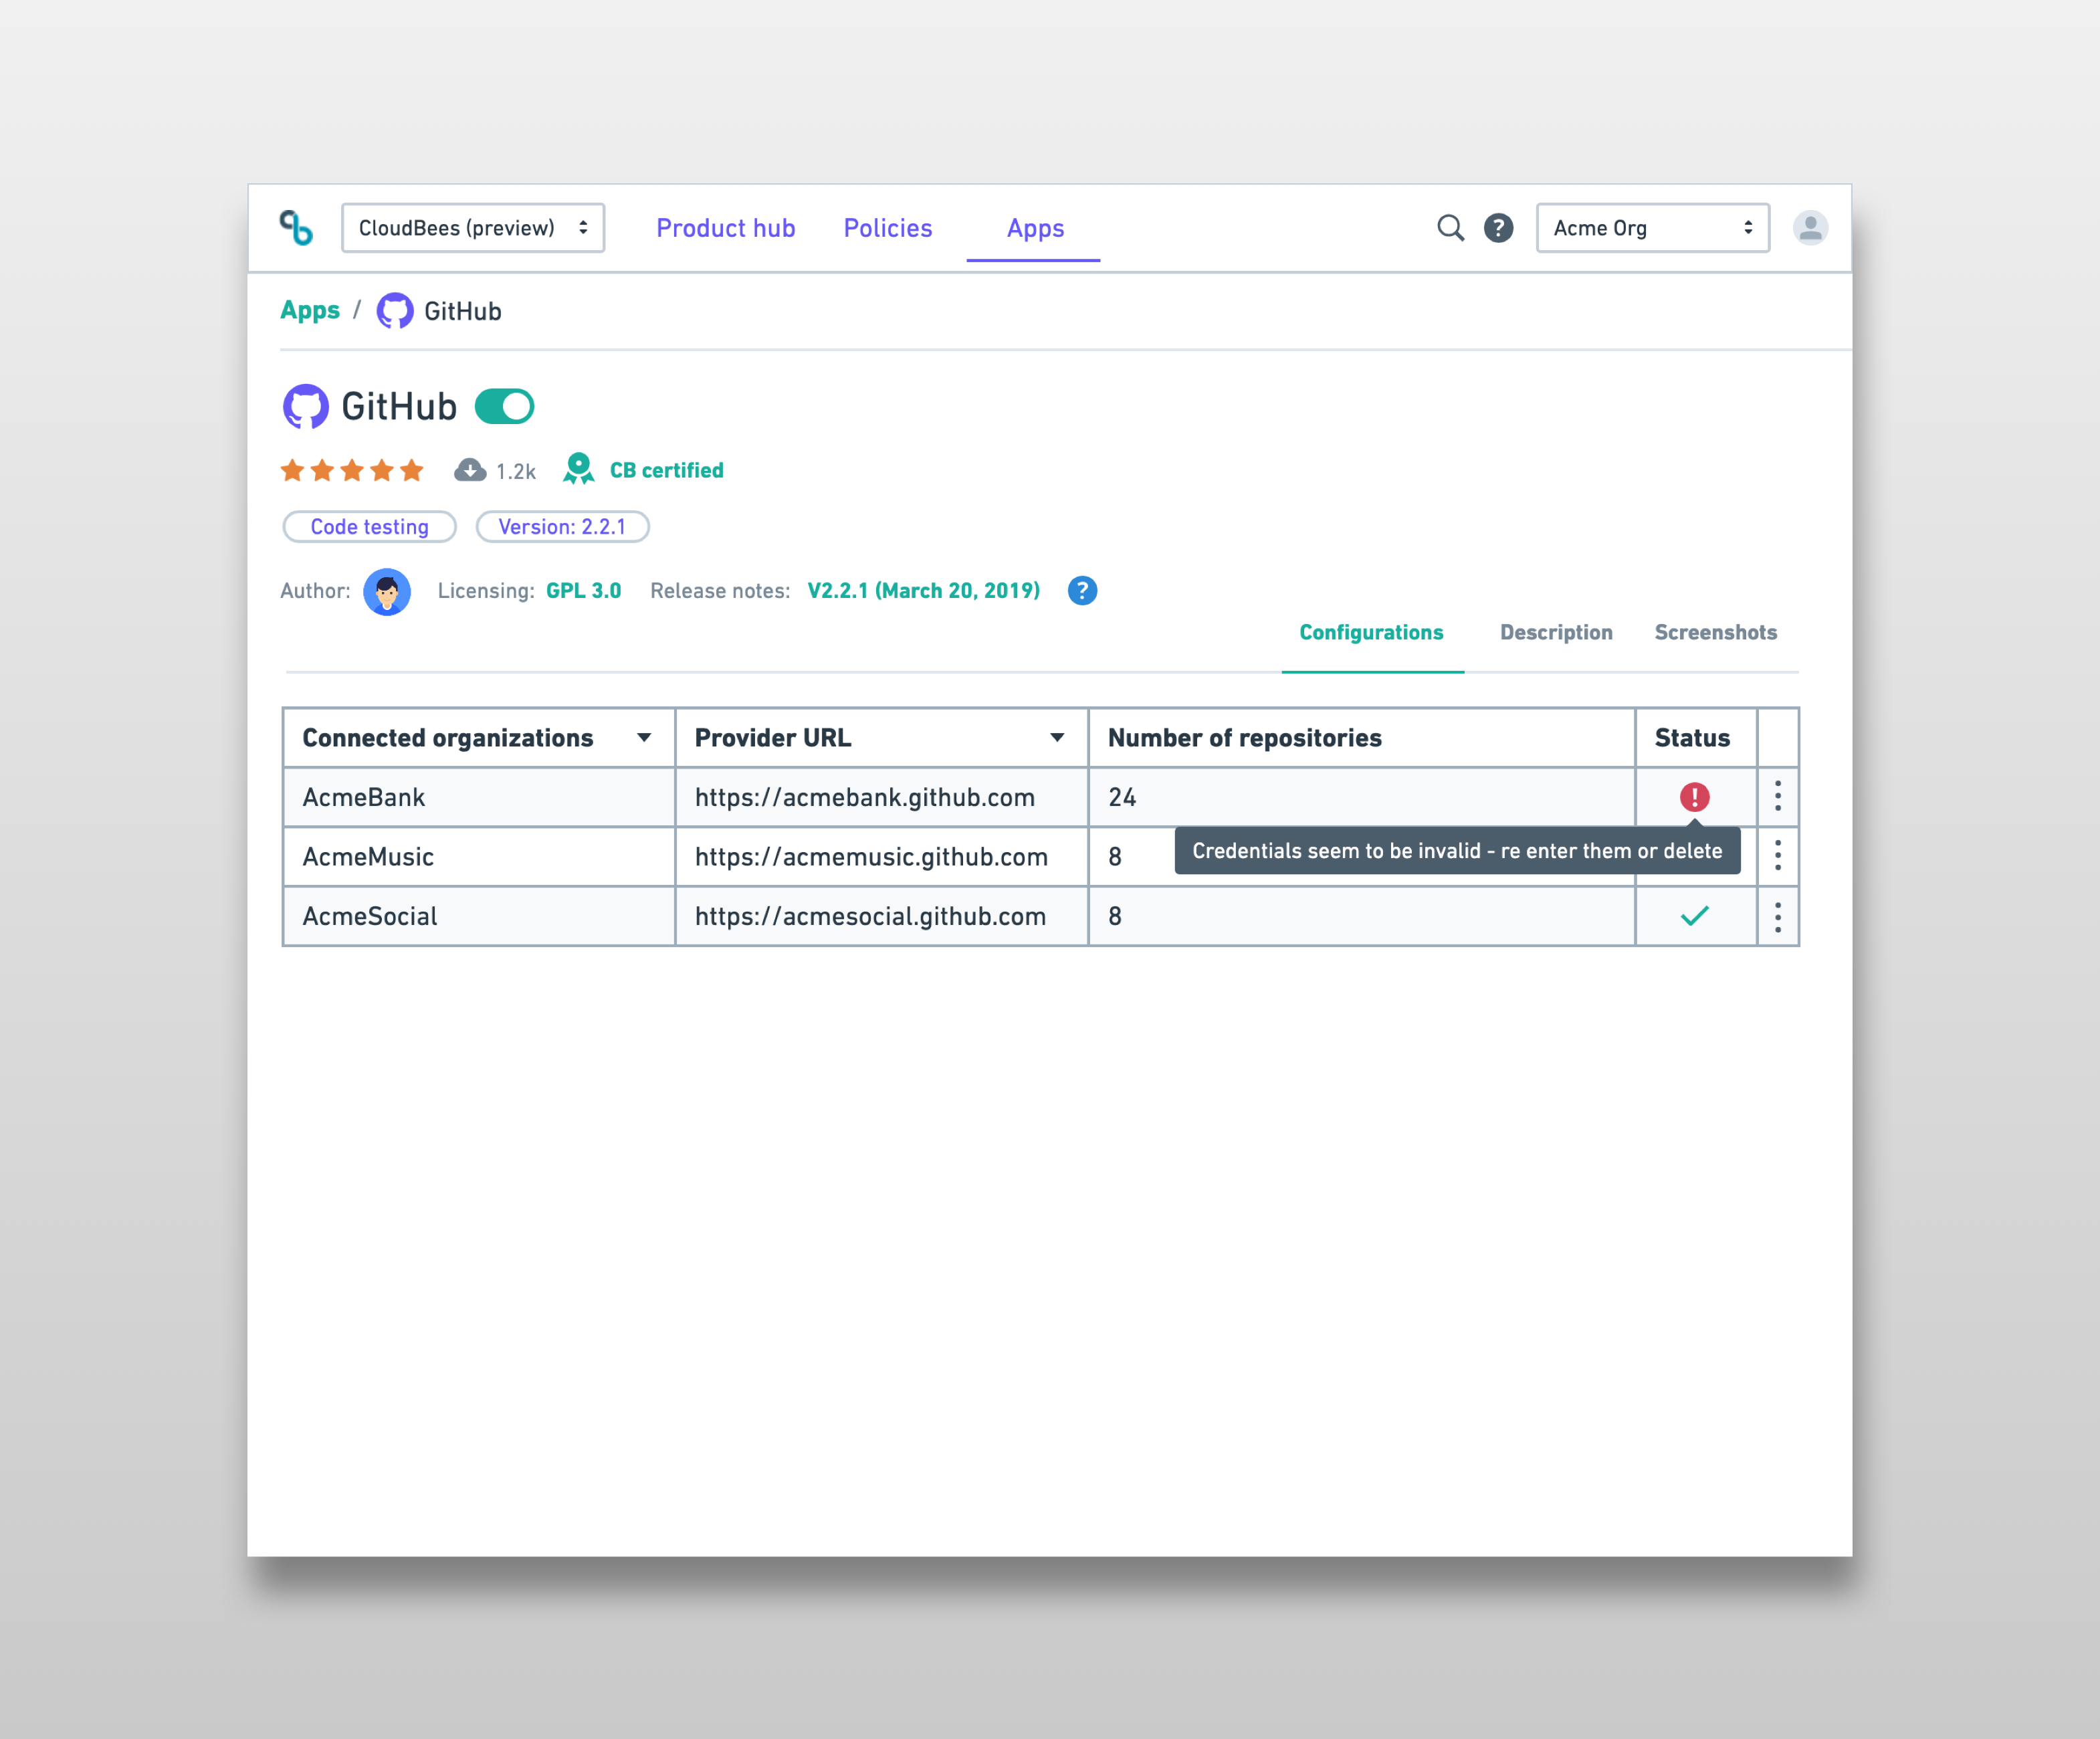This screenshot has height=1739, width=2100.
Task: Click the cloud download count icon
Action: tap(470, 470)
